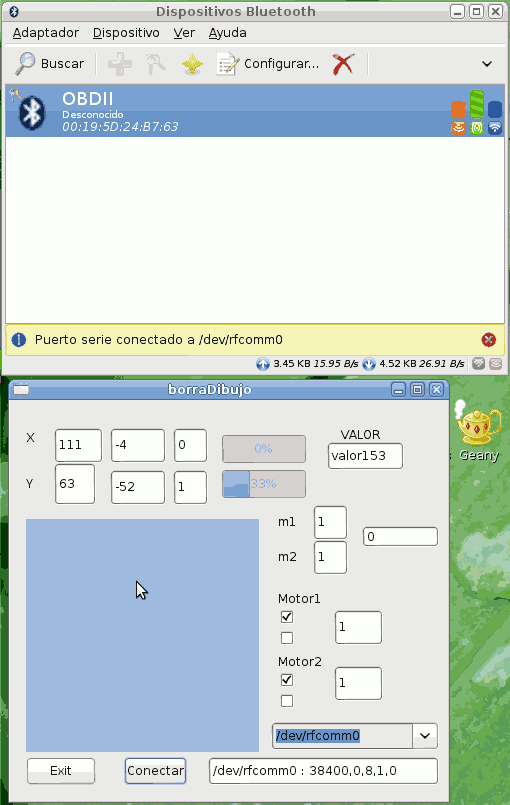
Task: Expand the Bluetooth toolbar overflow chevron
Action: pos(486,64)
